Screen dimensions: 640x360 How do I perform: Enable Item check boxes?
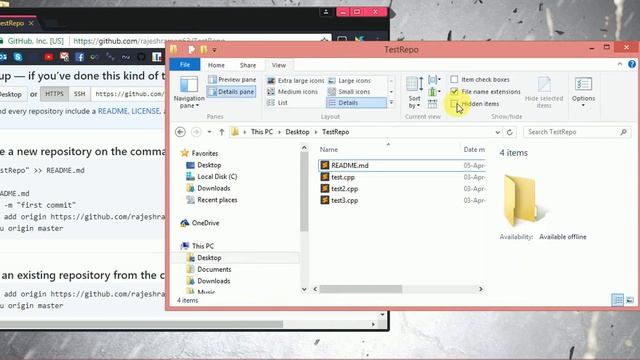point(454,79)
